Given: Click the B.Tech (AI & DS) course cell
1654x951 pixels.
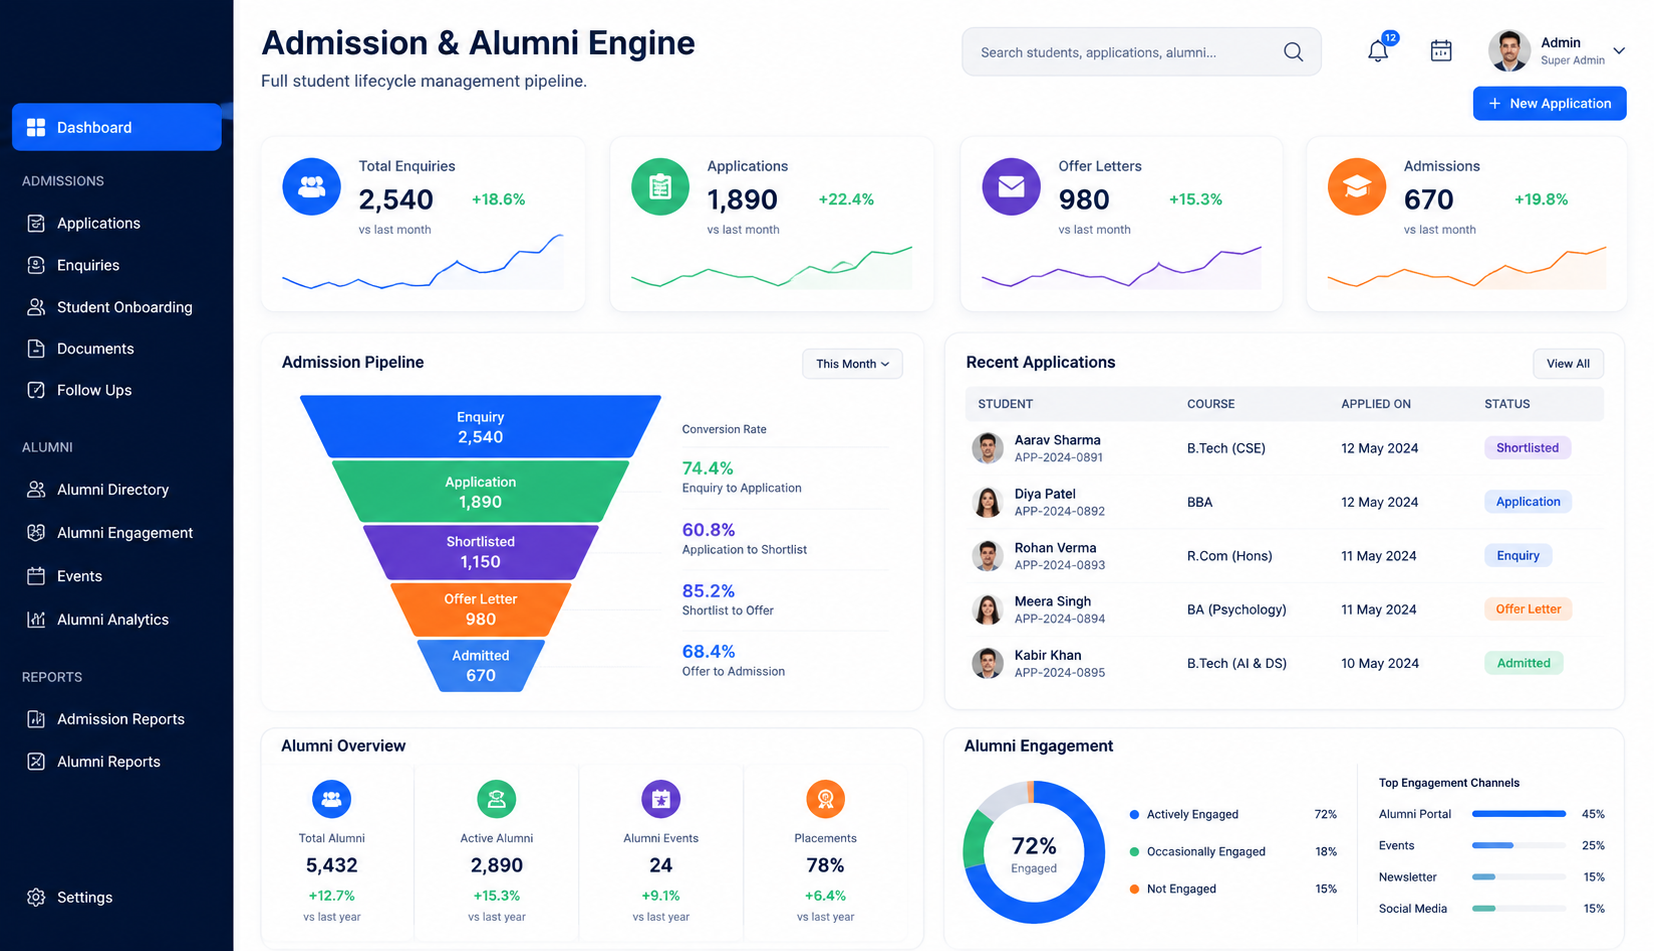Looking at the screenshot, I should (x=1236, y=663).
